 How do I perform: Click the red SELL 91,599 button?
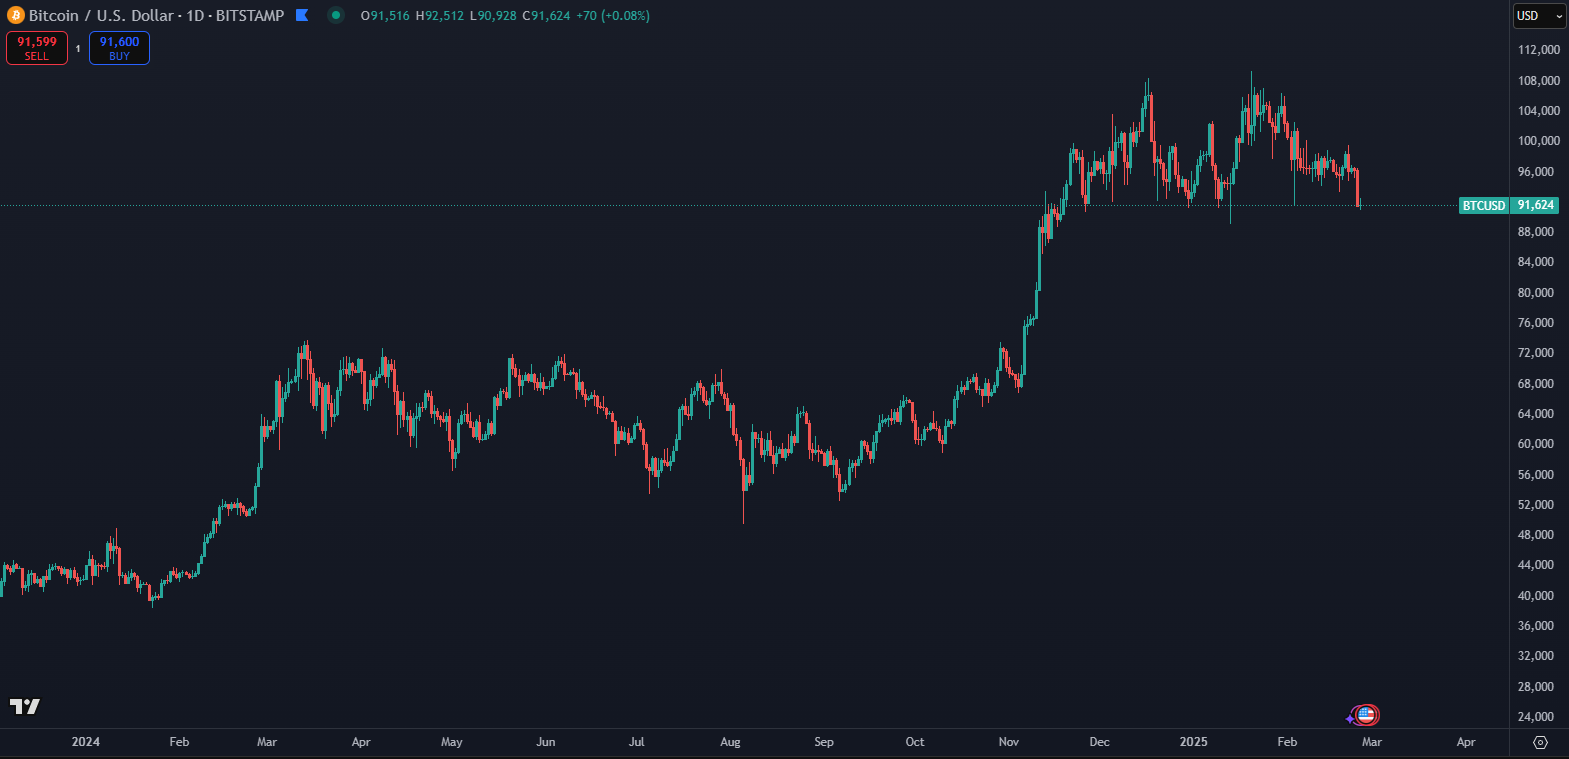click(x=37, y=48)
